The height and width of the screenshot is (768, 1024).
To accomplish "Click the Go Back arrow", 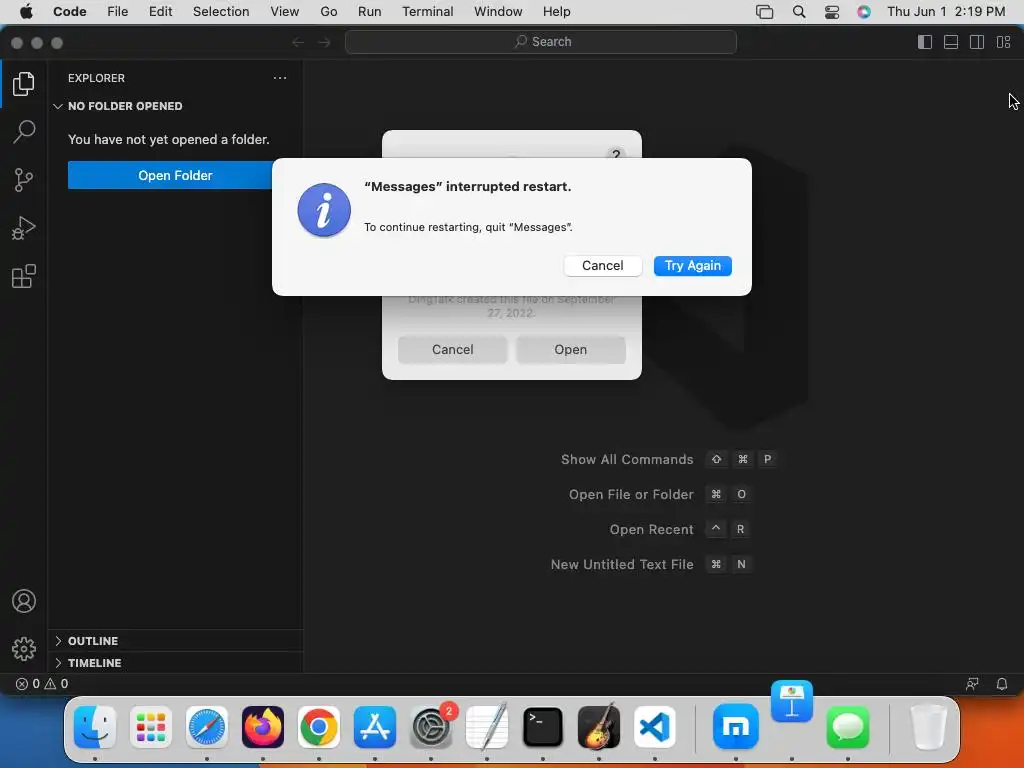I will pos(298,42).
